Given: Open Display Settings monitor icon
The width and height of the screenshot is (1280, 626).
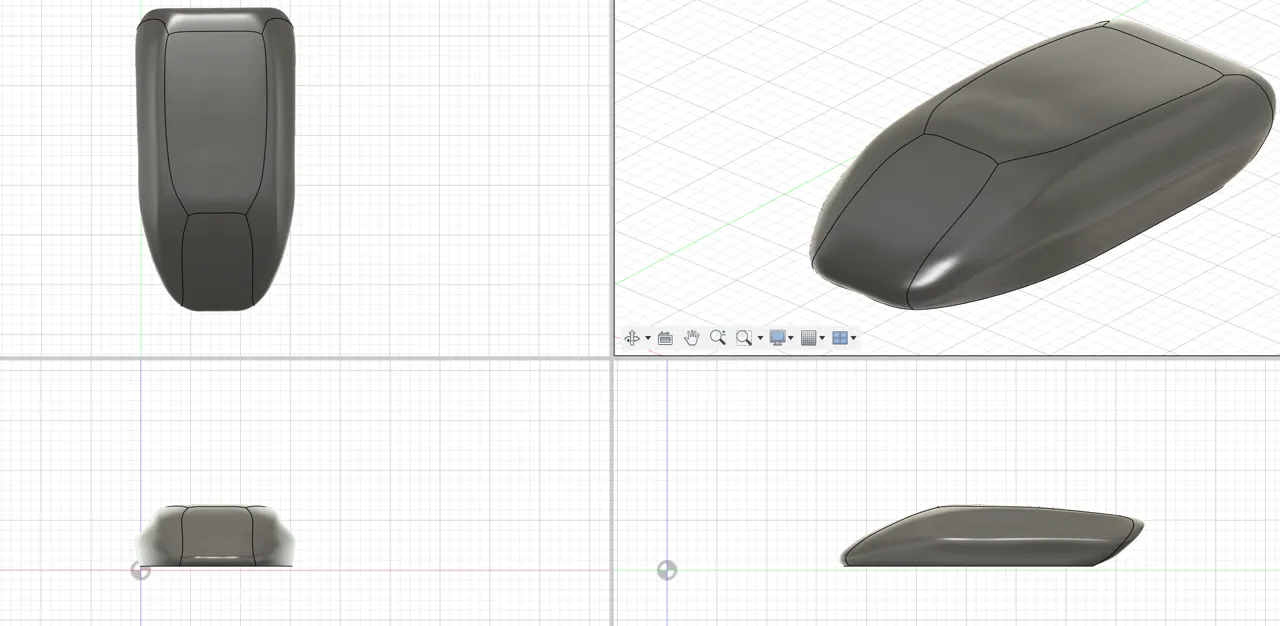Looking at the screenshot, I should tap(777, 338).
